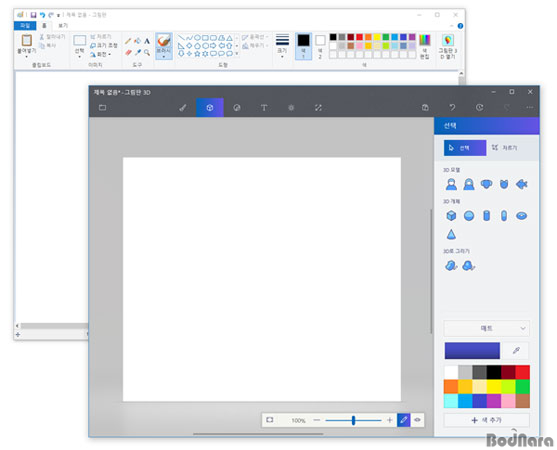557x450 pixels.
Task: Click 색 편집 edit colors button in Paint
Action: tap(424, 46)
